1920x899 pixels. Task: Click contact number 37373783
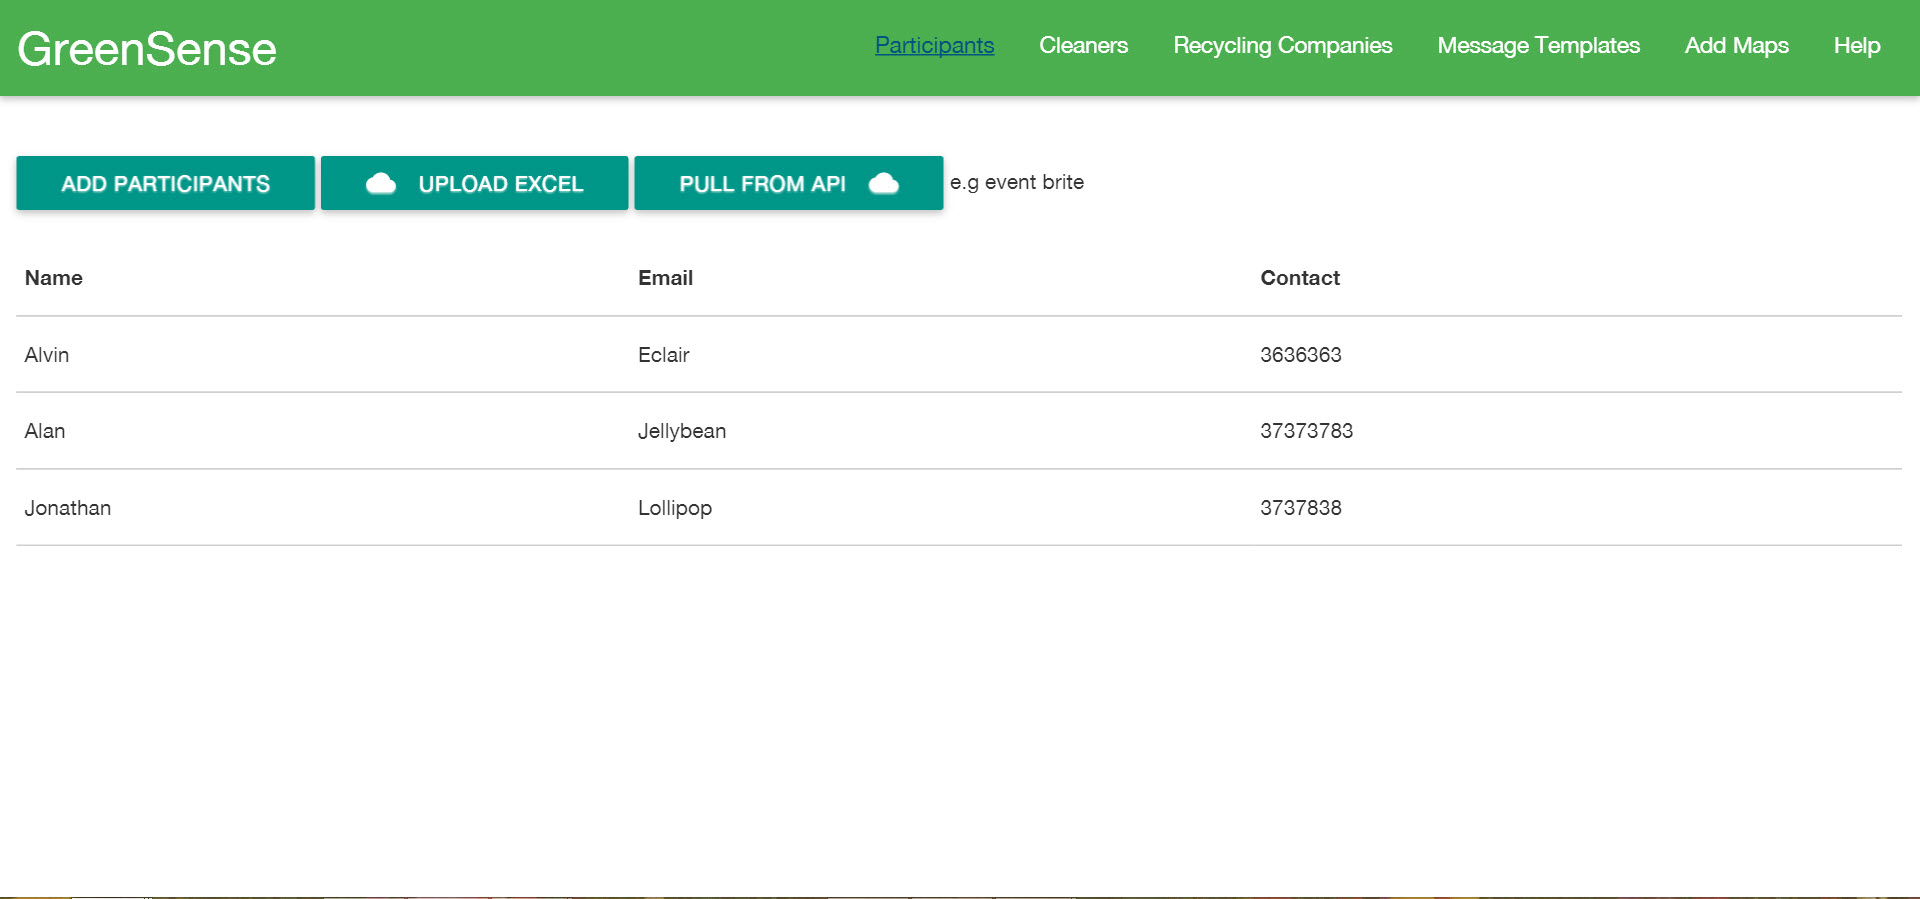coord(1306,431)
